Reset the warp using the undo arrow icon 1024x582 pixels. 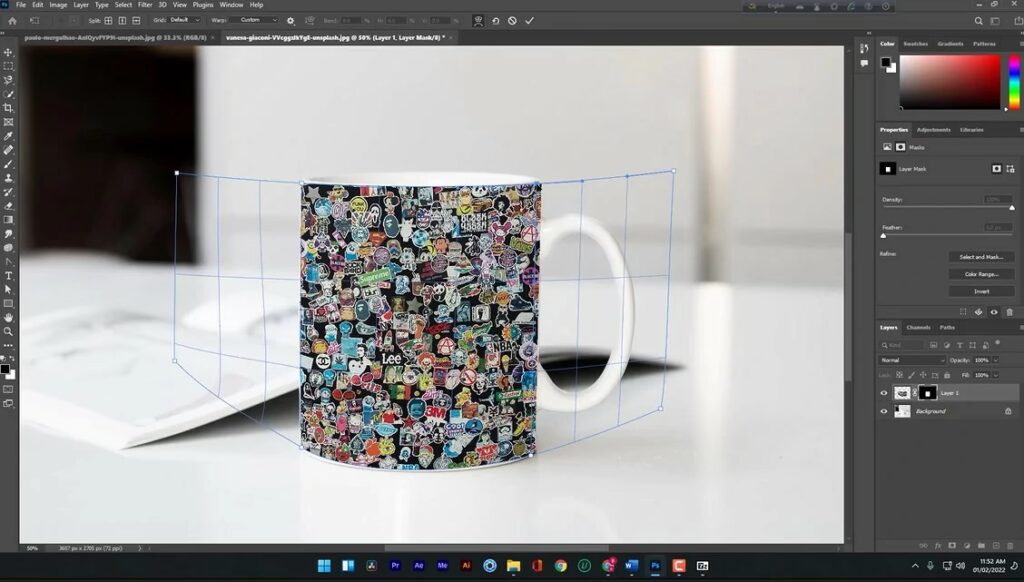pyautogui.click(x=495, y=20)
